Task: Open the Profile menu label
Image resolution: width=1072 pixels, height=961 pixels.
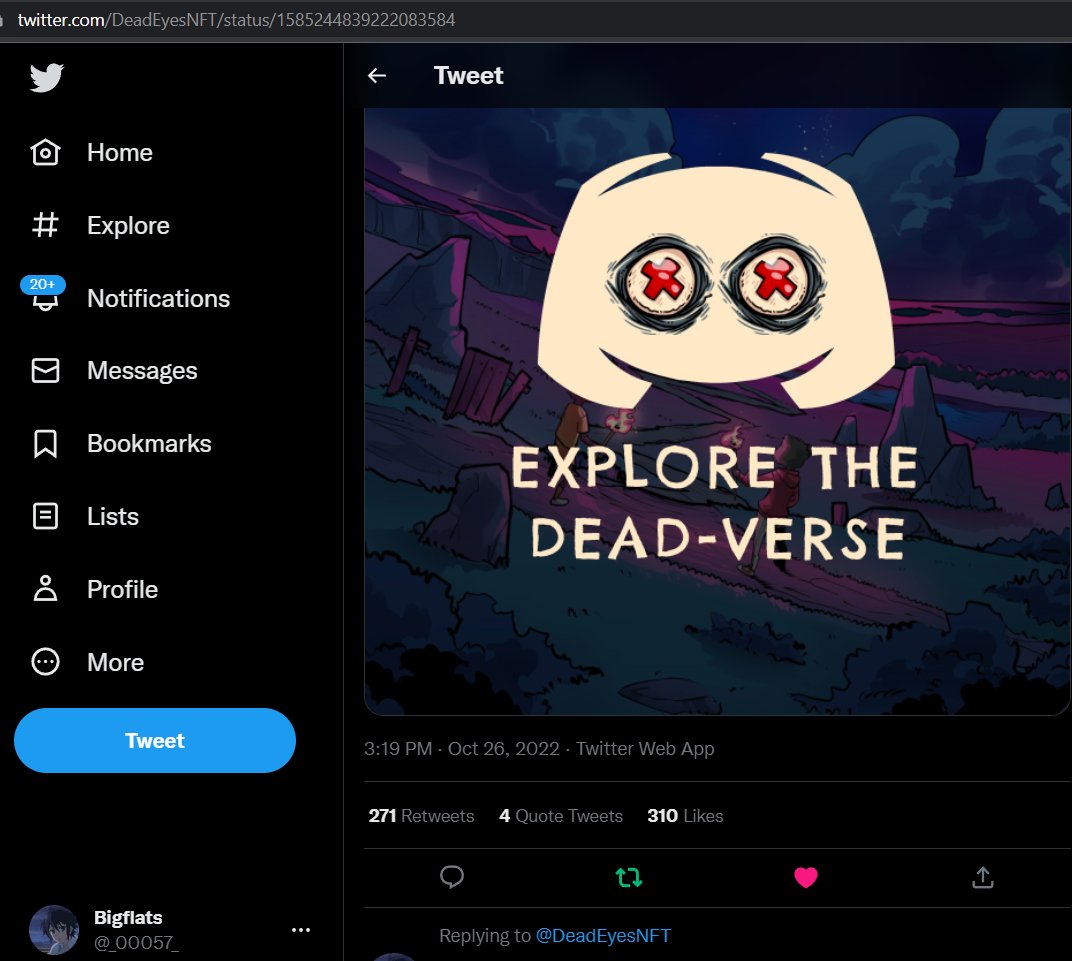Action: coord(122,589)
